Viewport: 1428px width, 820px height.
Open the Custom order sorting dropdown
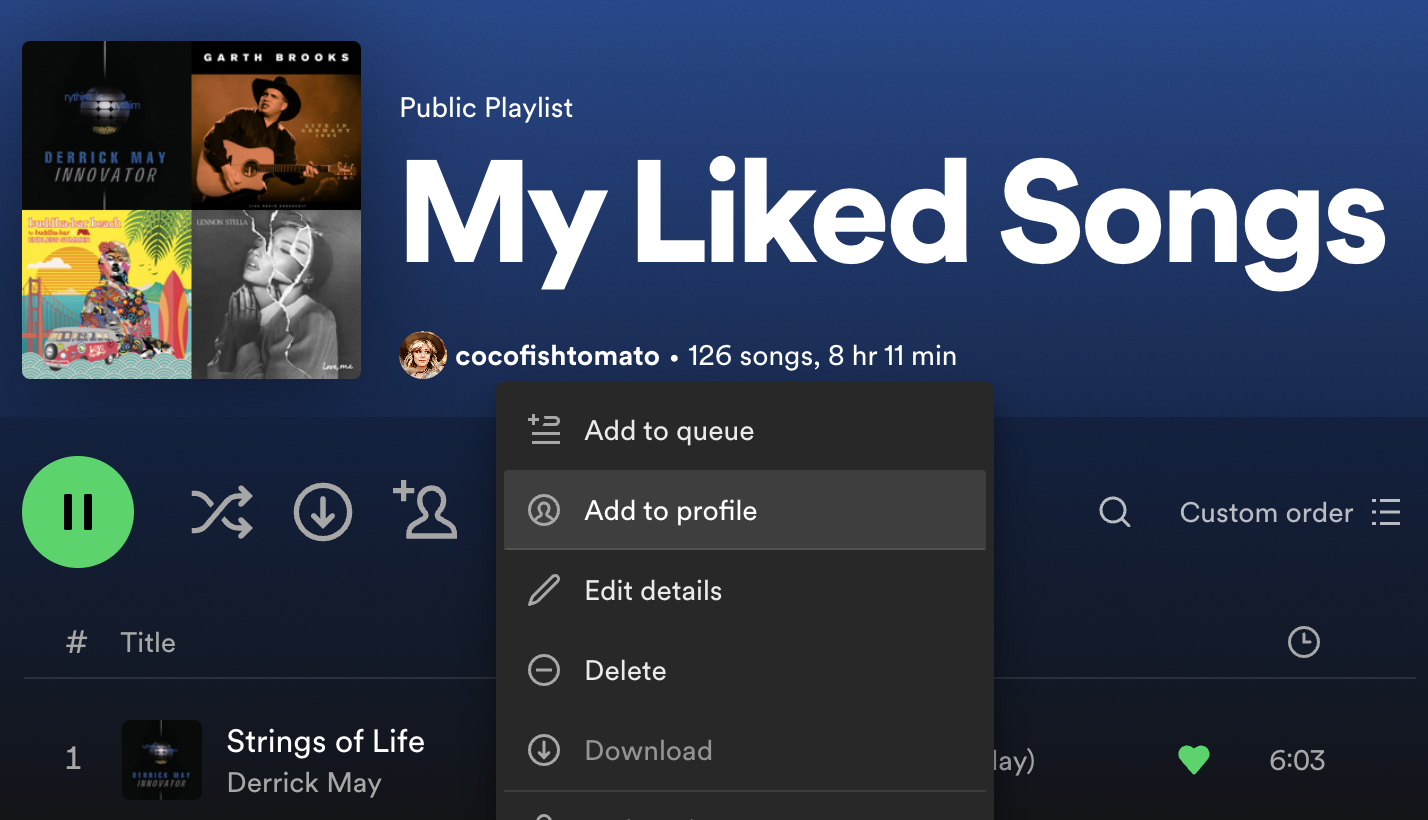point(1266,512)
